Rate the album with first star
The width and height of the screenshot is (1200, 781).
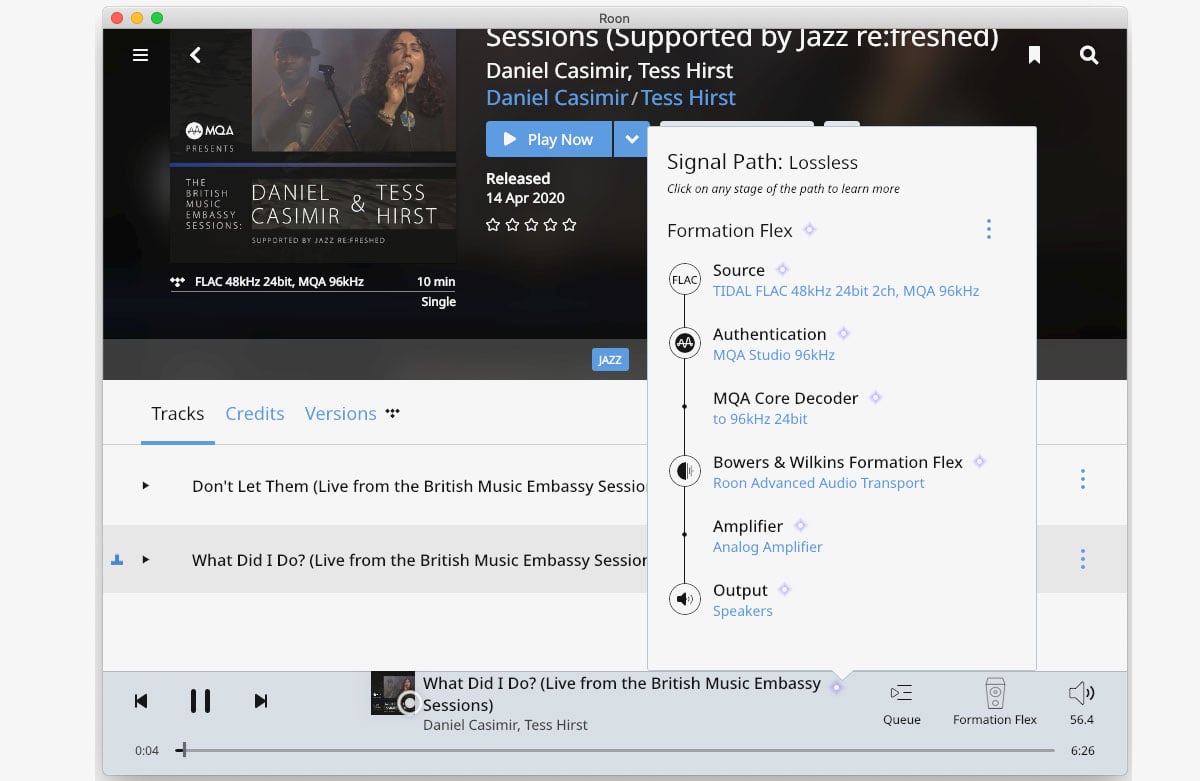[x=493, y=225]
